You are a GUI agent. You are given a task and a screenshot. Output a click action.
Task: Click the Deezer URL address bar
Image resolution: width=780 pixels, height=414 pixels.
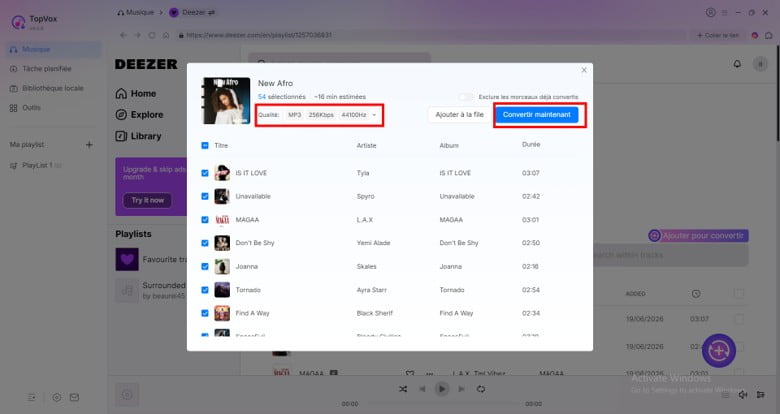pyautogui.click(x=430, y=35)
